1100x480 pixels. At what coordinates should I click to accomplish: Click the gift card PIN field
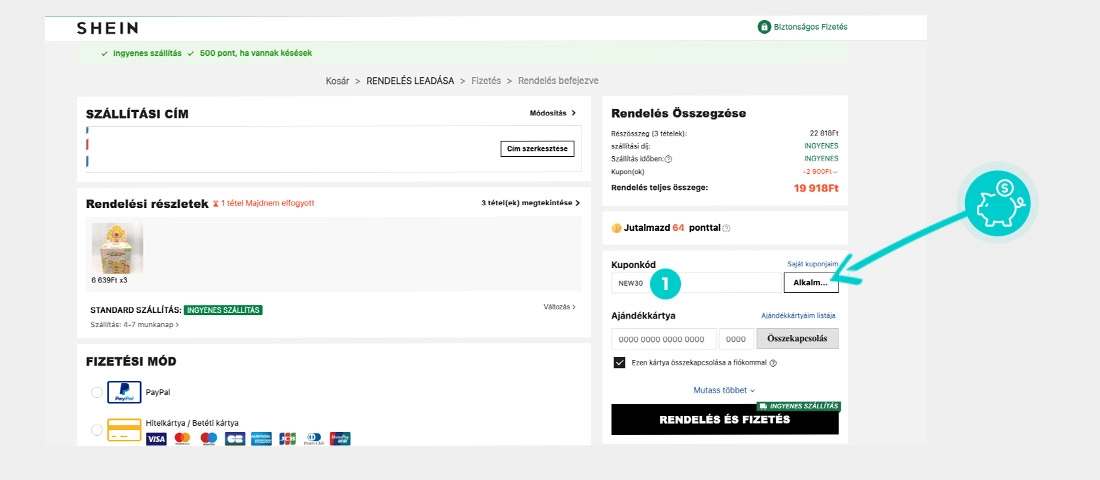(x=736, y=338)
